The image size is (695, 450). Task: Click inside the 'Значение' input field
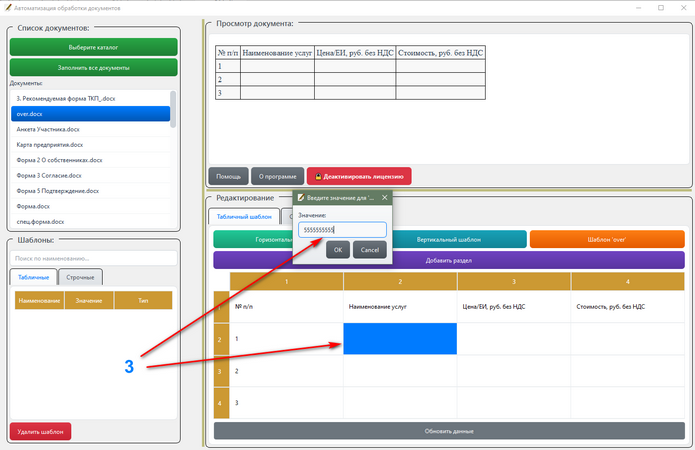click(x=342, y=230)
